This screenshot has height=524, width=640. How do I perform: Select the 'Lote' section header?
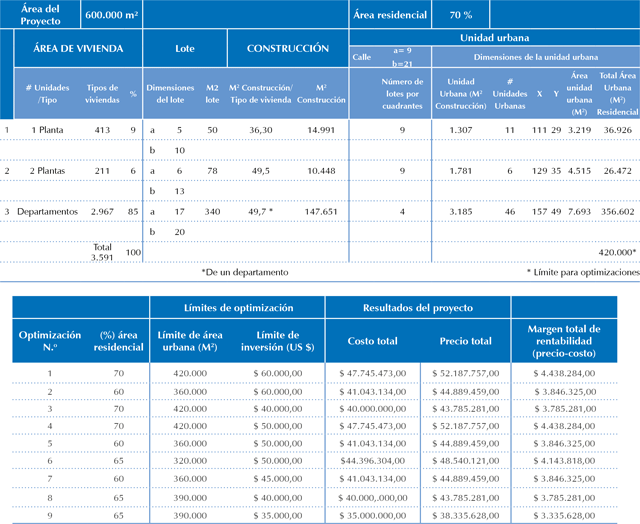point(184,49)
